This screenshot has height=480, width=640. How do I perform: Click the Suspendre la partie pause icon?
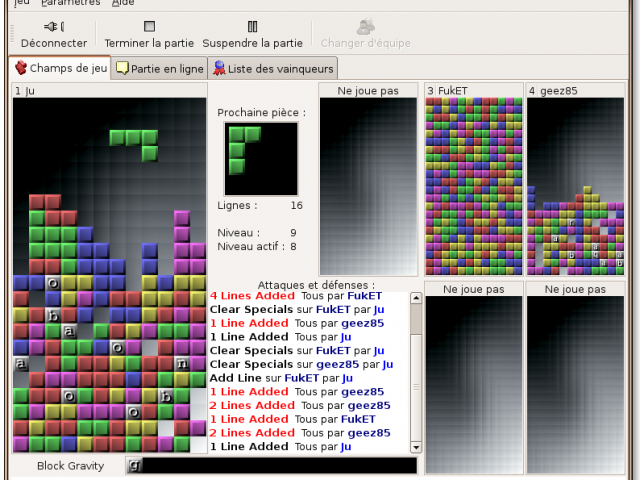coord(252,27)
